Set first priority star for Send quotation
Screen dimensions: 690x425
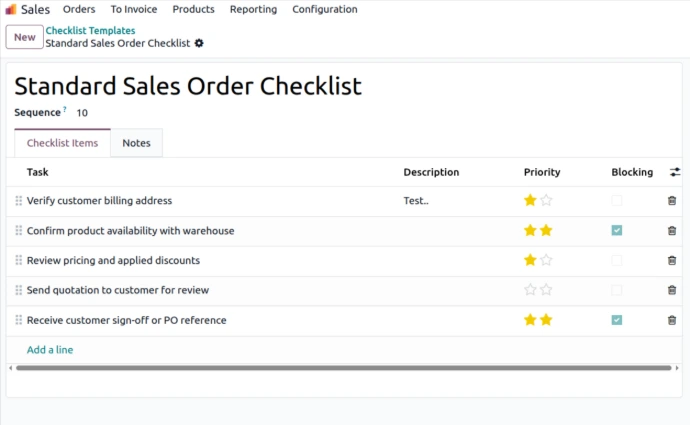pyautogui.click(x=530, y=290)
